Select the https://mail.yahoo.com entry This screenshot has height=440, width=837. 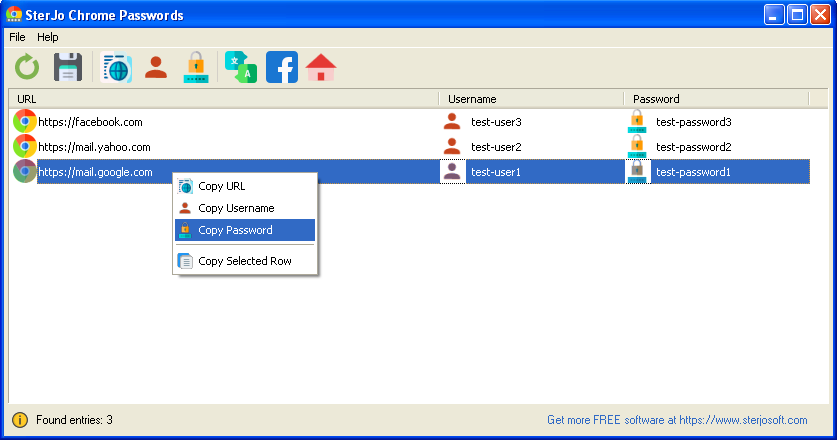click(94, 147)
